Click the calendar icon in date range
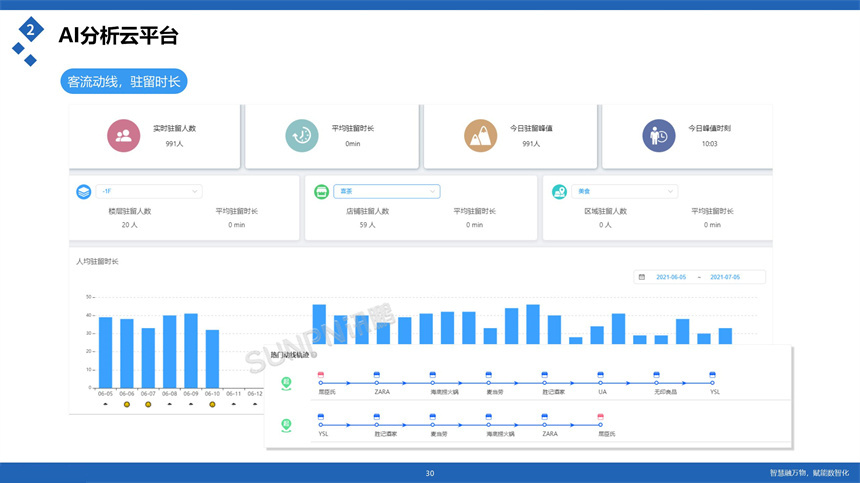The height and width of the screenshot is (483, 860). click(642, 277)
